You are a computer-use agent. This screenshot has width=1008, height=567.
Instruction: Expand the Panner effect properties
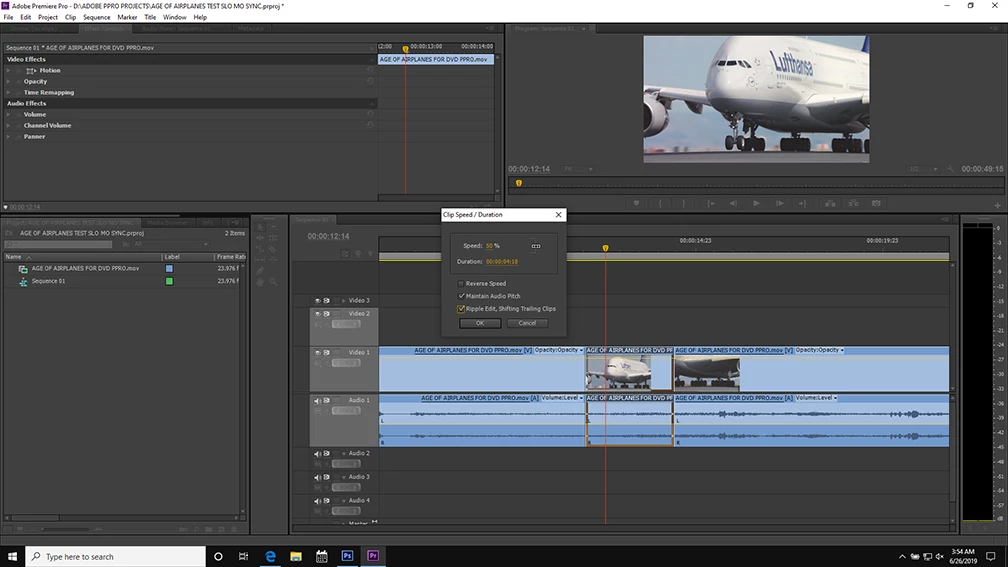(8, 136)
